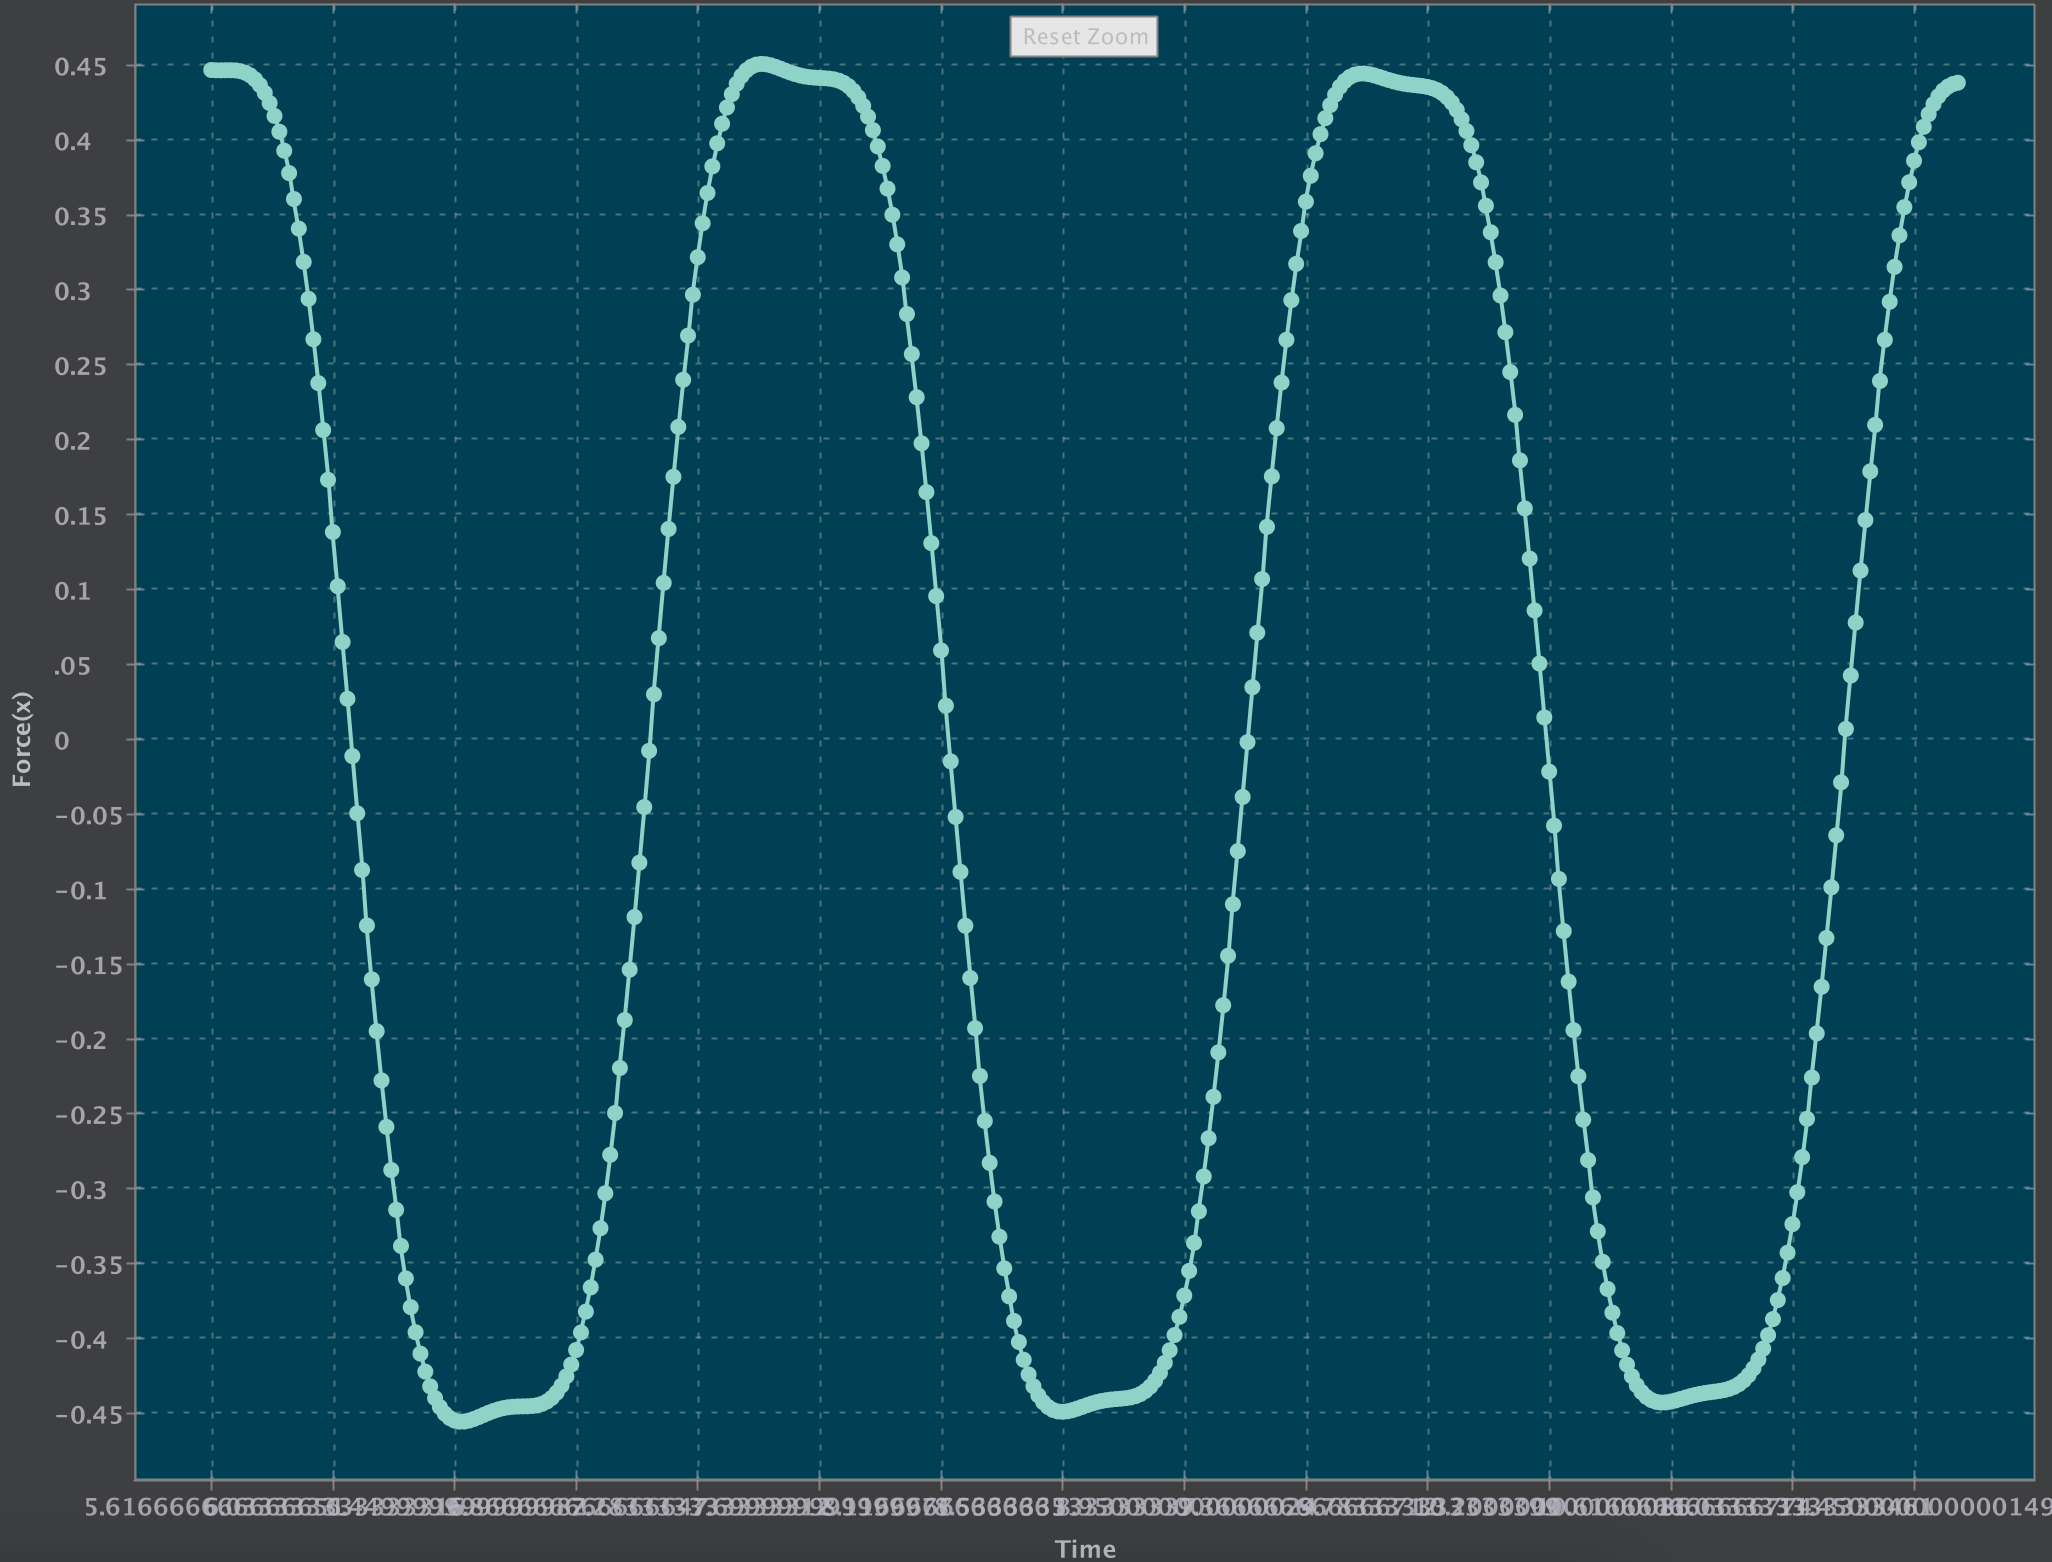Click the lowest point of the second trough
This screenshot has width=2052, height=1562.
pyautogui.click(x=1062, y=1411)
